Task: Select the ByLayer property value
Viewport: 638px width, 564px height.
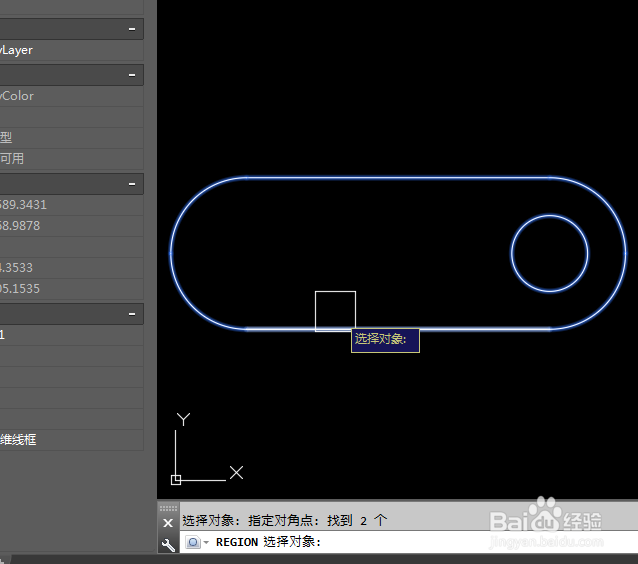Action: [72, 50]
